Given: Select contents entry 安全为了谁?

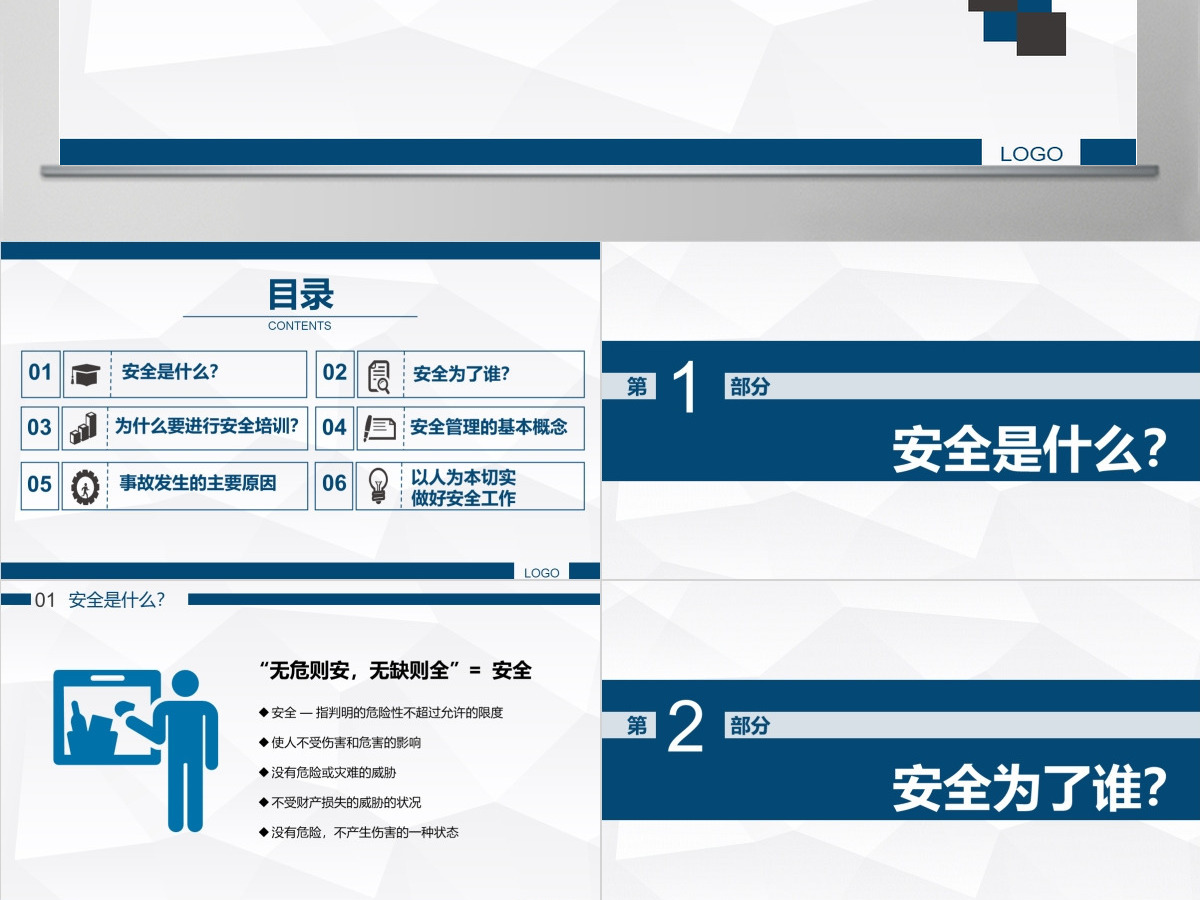Looking at the screenshot, I should point(461,374).
